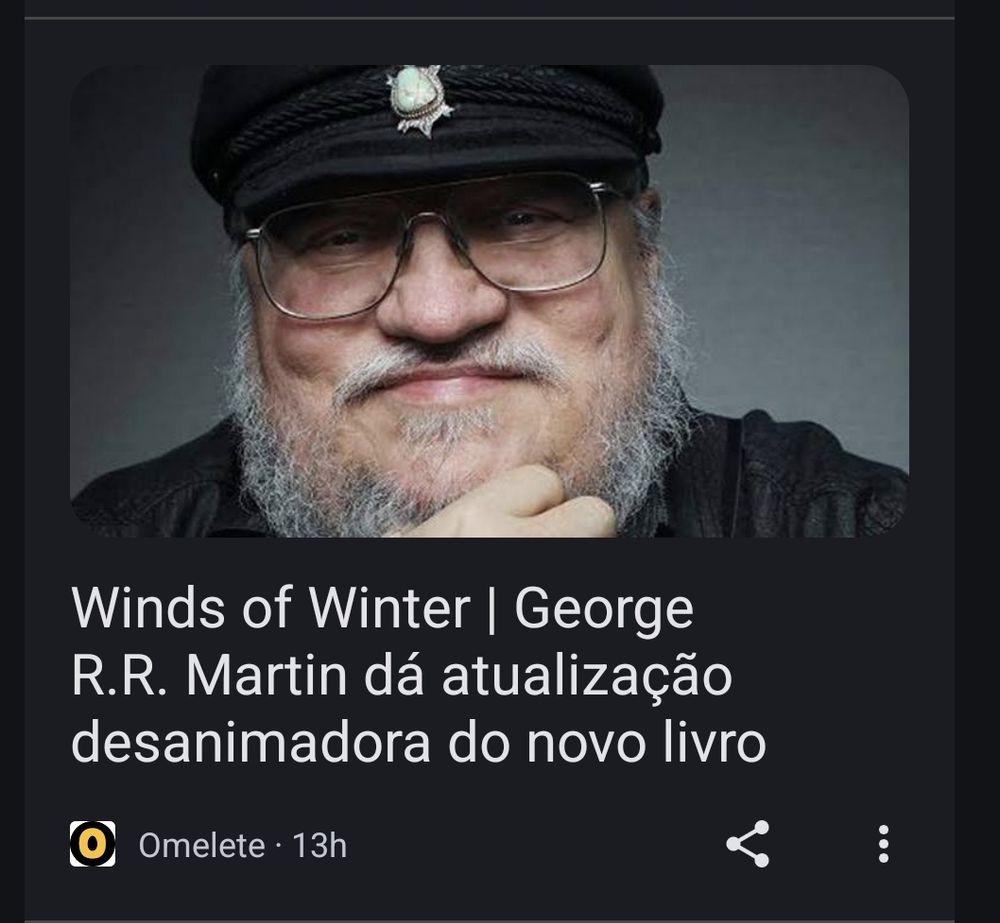Image resolution: width=1000 pixels, height=923 pixels.
Task: Select the Omelete source name
Action: point(201,846)
